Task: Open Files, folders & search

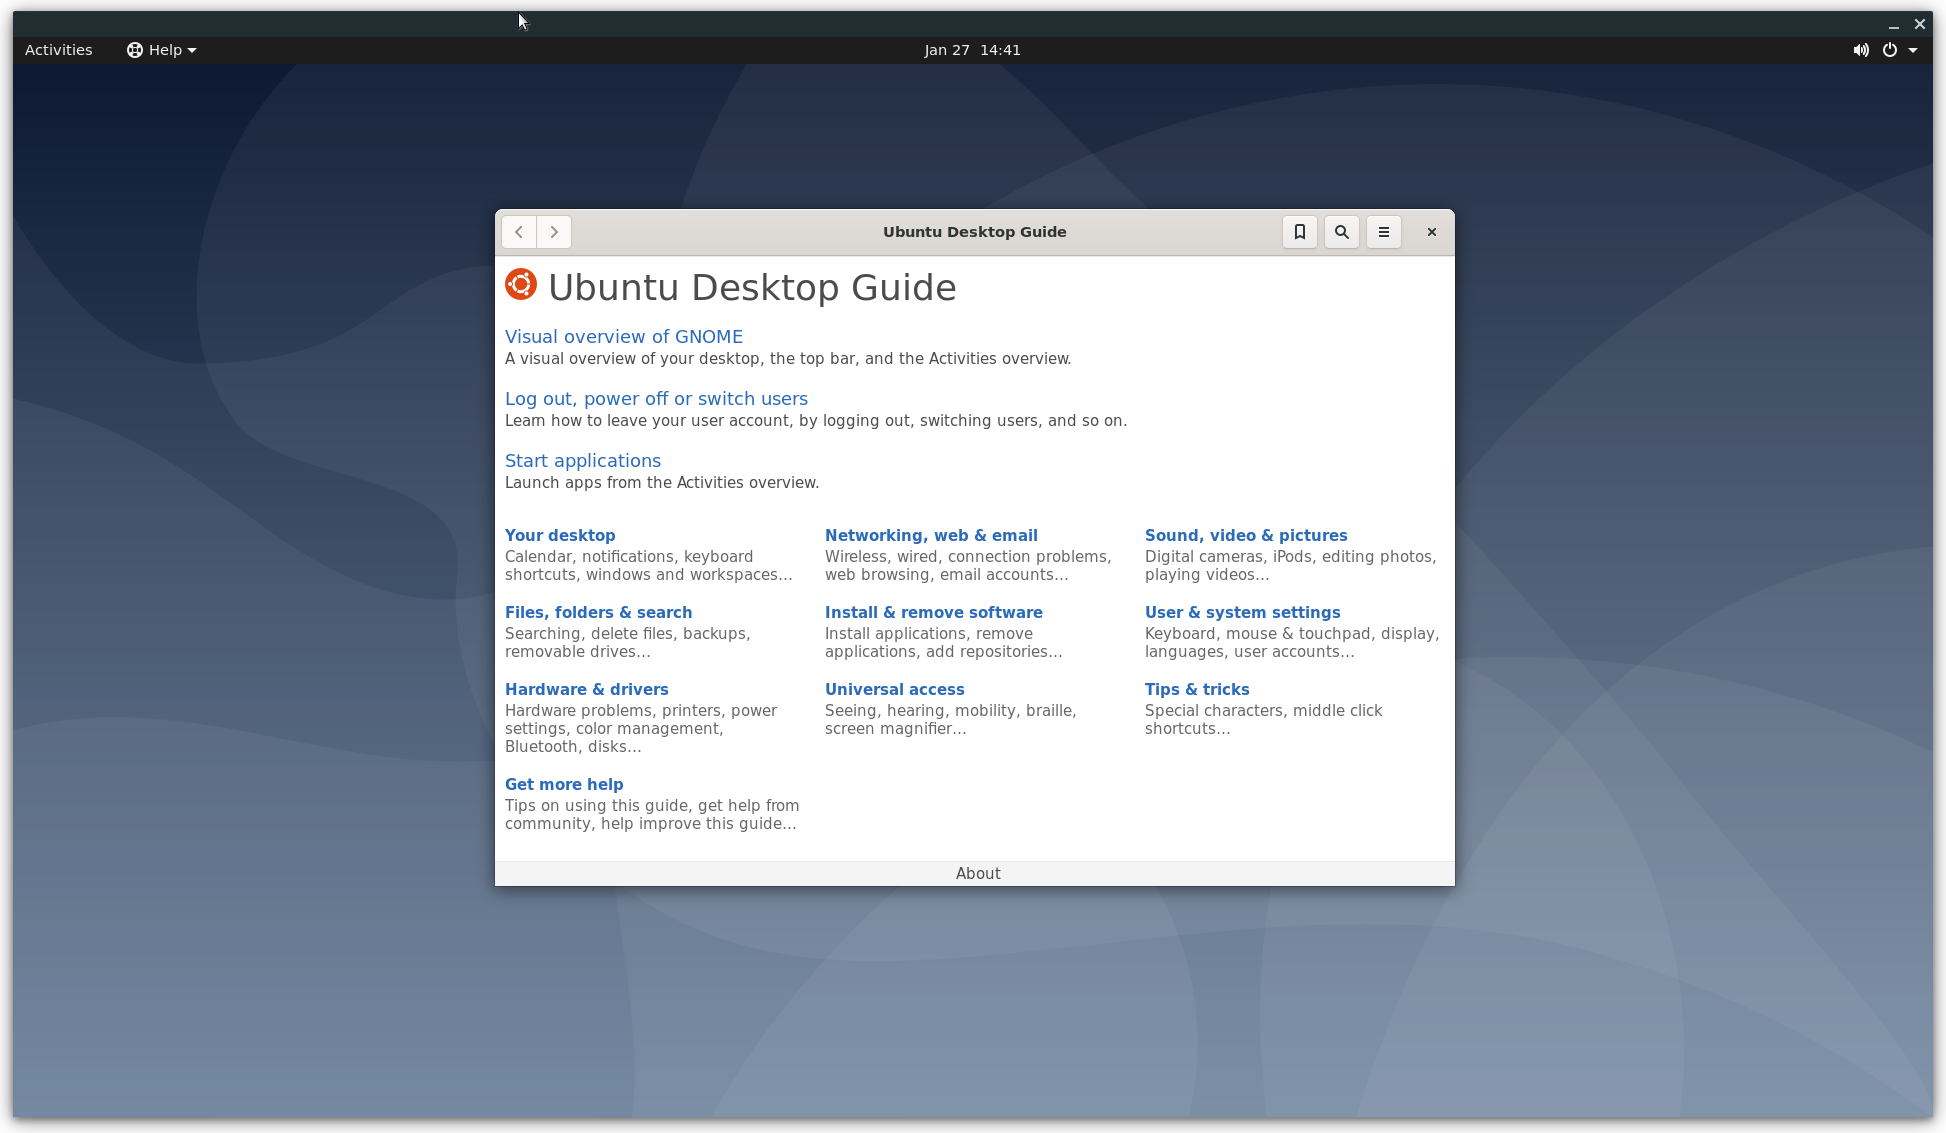Action: pyautogui.click(x=598, y=612)
